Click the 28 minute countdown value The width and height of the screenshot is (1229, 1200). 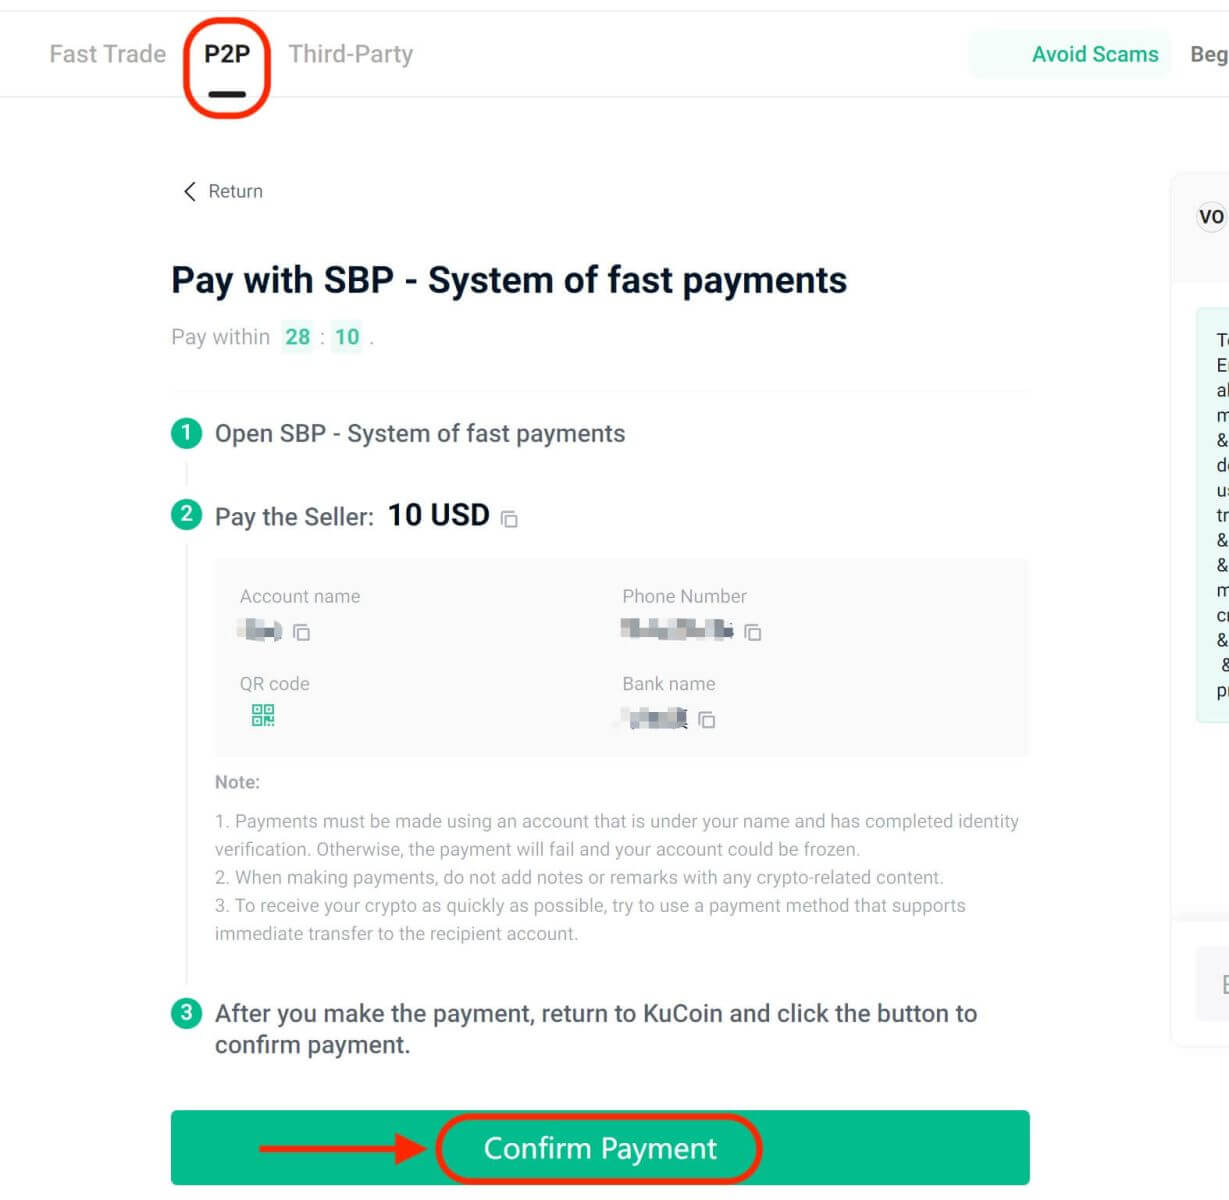[297, 337]
